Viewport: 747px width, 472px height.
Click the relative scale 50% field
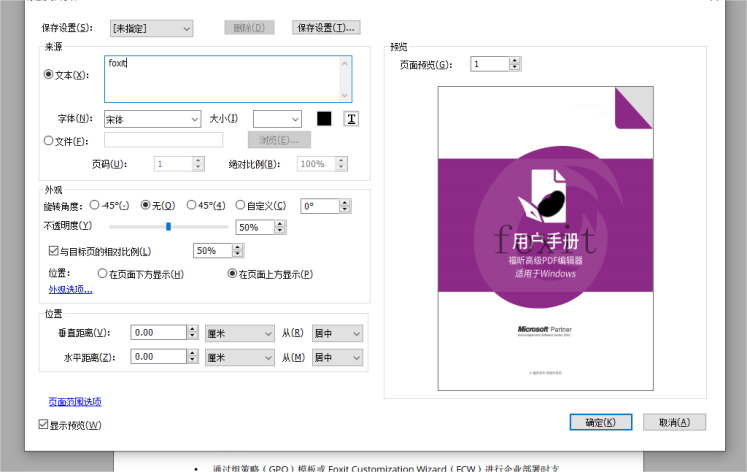[x=212, y=251]
